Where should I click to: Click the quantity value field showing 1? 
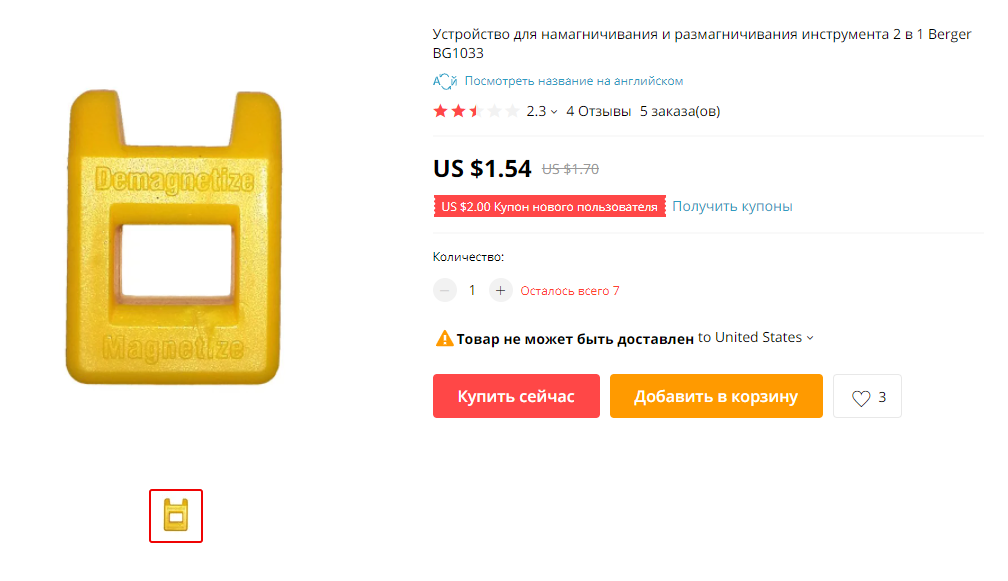[472, 290]
